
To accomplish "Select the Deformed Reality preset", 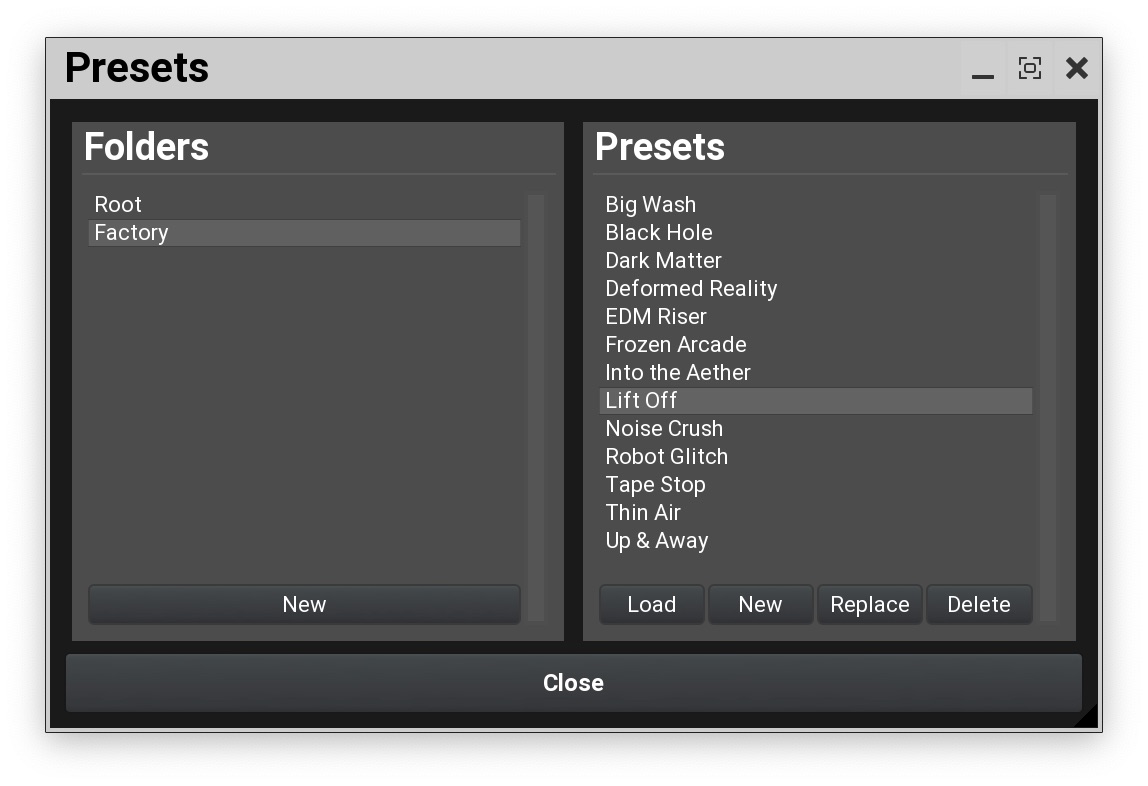I will (x=691, y=288).
